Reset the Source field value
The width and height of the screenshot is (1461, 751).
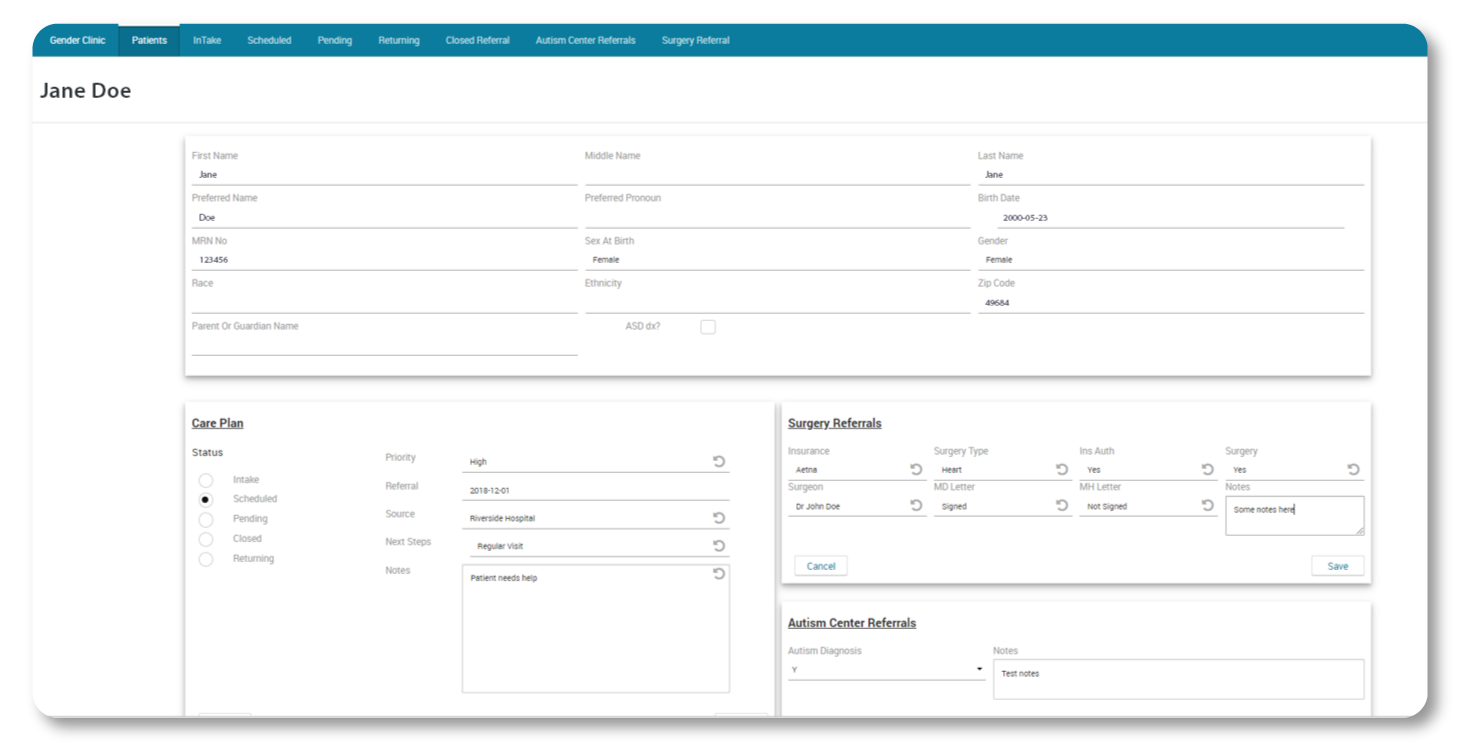720,517
